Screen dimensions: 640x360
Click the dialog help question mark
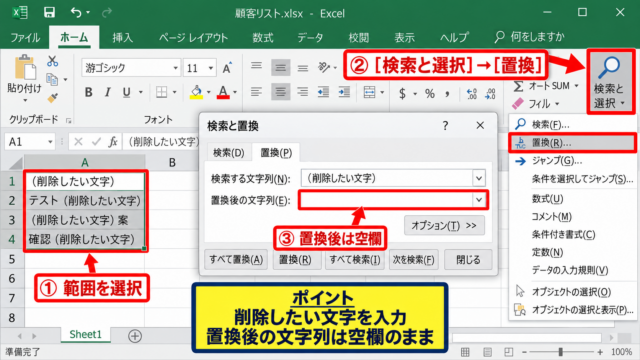pyautogui.click(x=445, y=126)
